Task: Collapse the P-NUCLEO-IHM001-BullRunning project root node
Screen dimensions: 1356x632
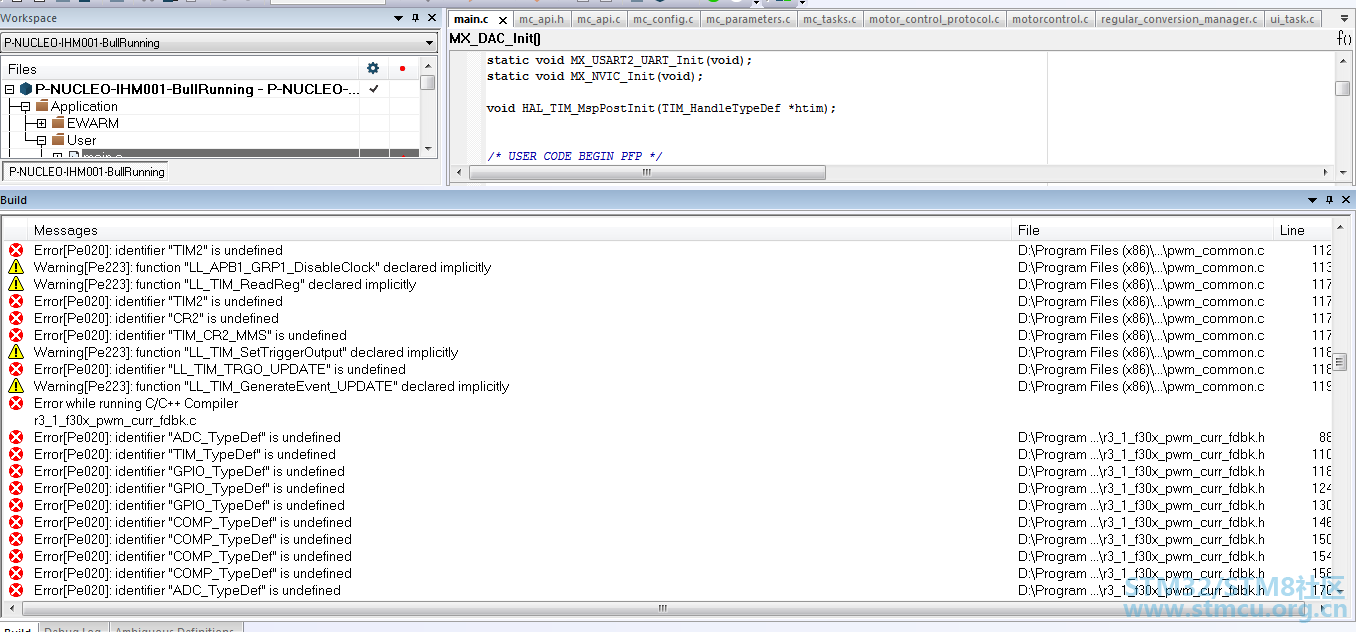Action: (10, 89)
